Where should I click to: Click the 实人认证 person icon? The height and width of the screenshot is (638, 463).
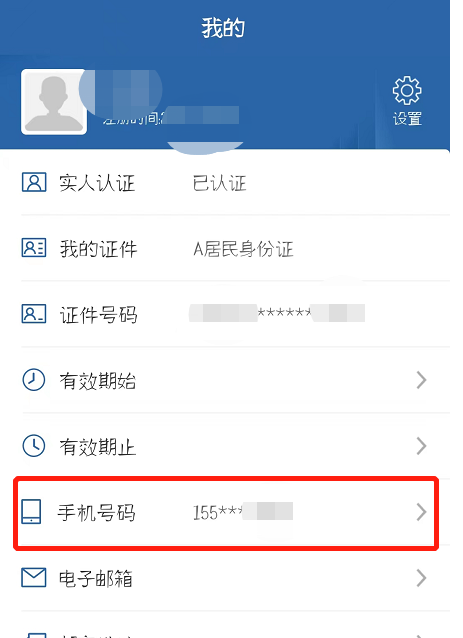[34, 182]
